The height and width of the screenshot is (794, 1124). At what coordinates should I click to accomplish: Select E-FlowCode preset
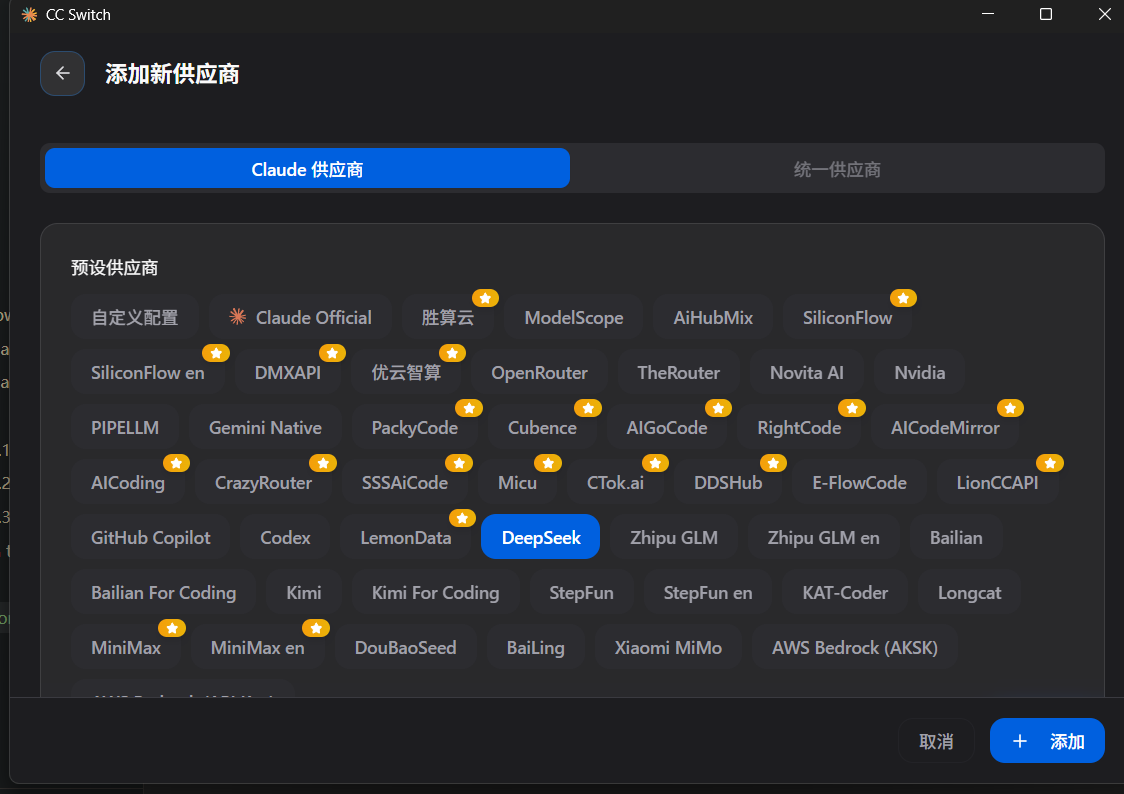(x=859, y=483)
